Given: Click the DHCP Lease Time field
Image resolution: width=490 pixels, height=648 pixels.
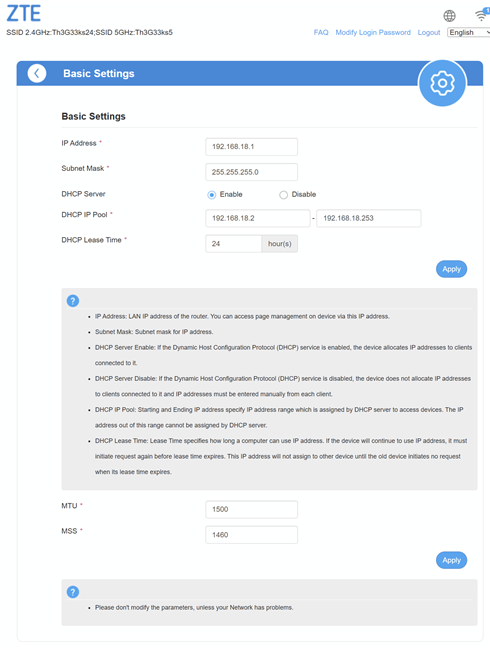Looking at the screenshot, I should 233,244.
